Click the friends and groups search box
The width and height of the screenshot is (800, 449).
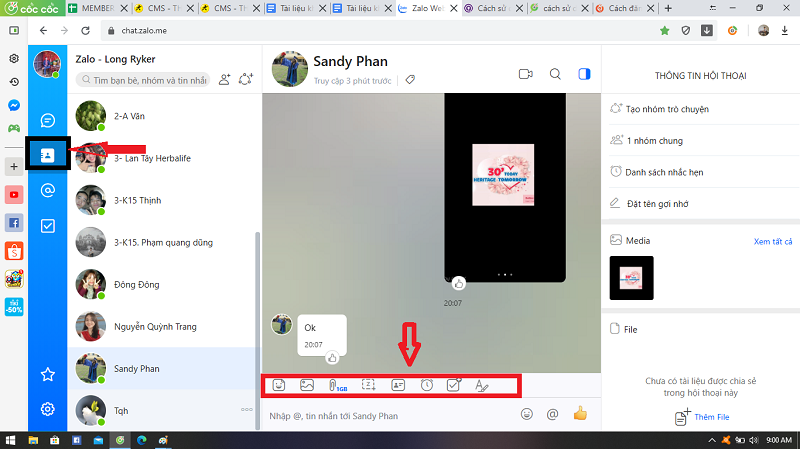pyautogui.click(x=143, y=80)
